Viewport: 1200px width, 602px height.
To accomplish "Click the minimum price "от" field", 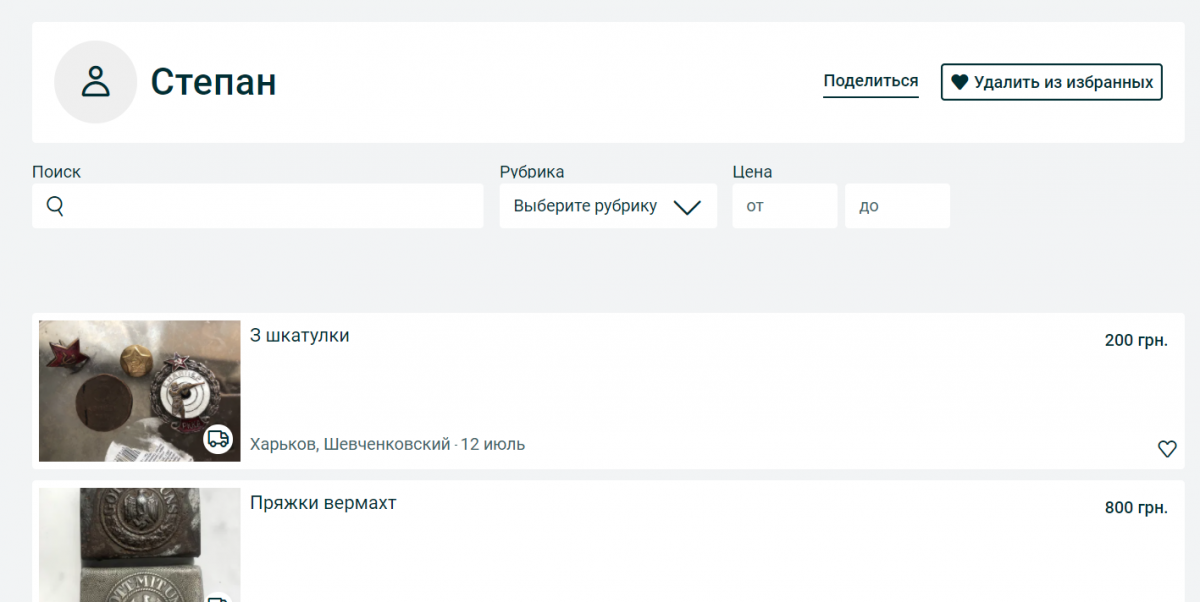I will coord(784,206).
